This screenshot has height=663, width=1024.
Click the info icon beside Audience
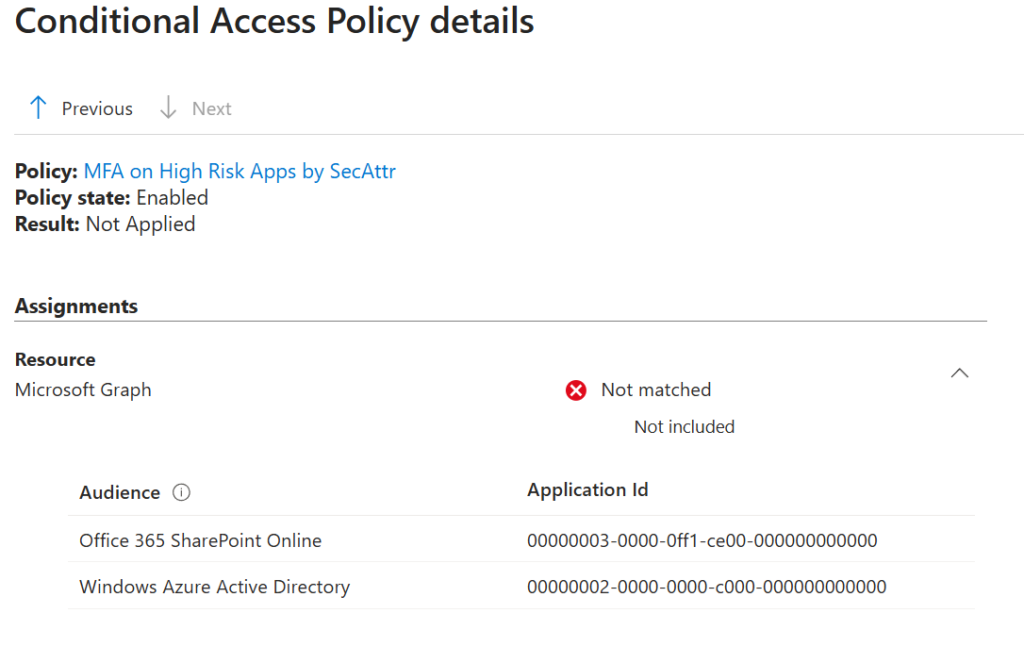click(181, 492)
